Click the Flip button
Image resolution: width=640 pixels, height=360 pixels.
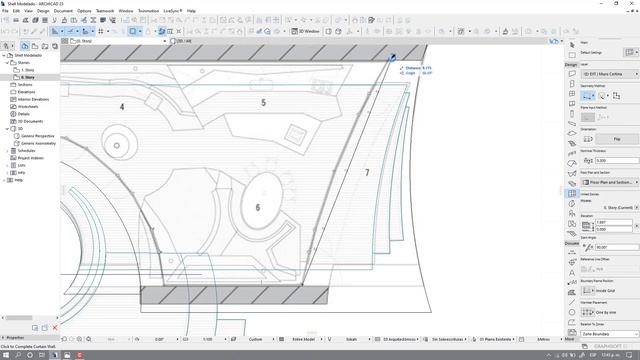[617, 139]
